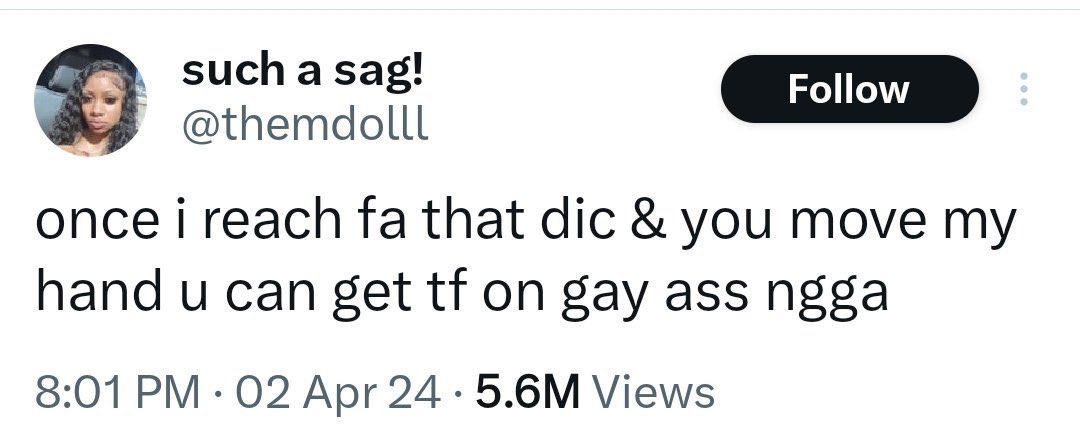Click the word Views beside the count
The height and width of the screenshot is (436, 1080).
point(654,393)
